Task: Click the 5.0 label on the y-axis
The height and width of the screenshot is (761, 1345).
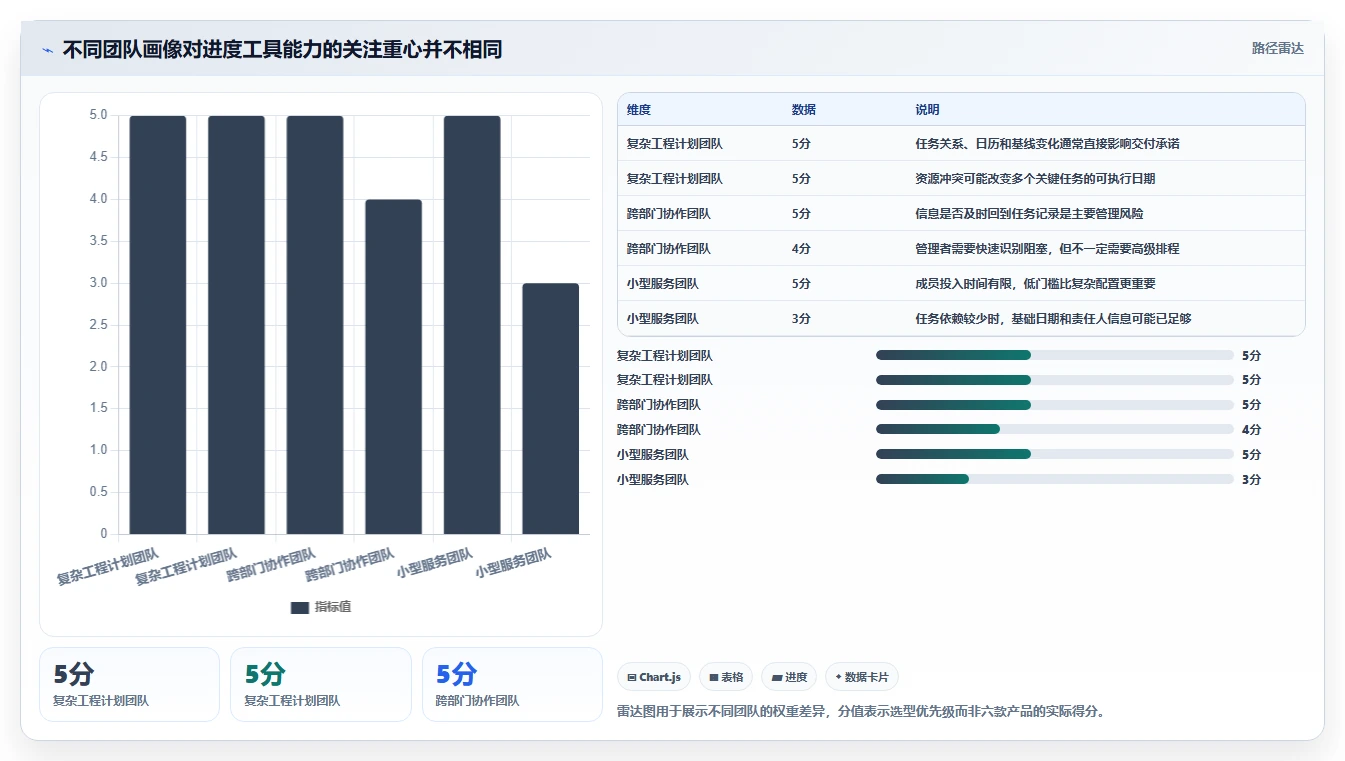Action: (x=98, y=115)
